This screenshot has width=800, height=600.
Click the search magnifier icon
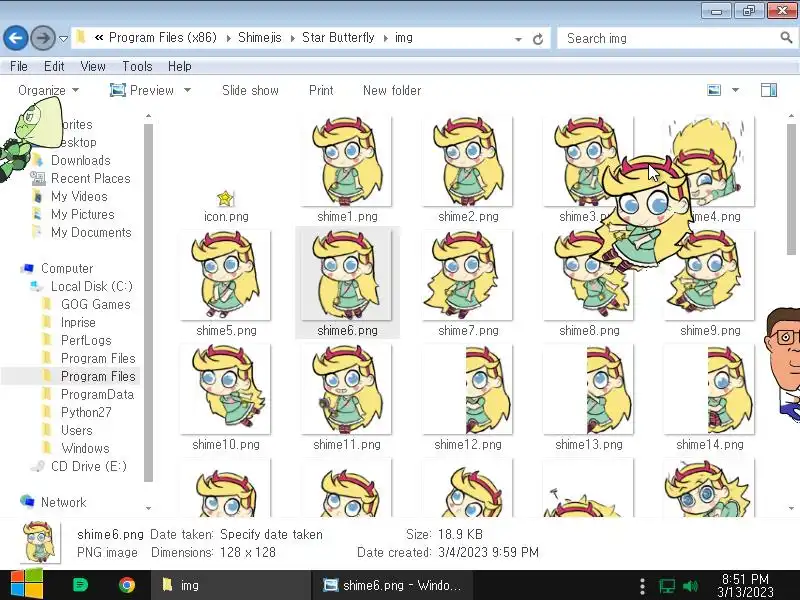(x=786, y=37)
